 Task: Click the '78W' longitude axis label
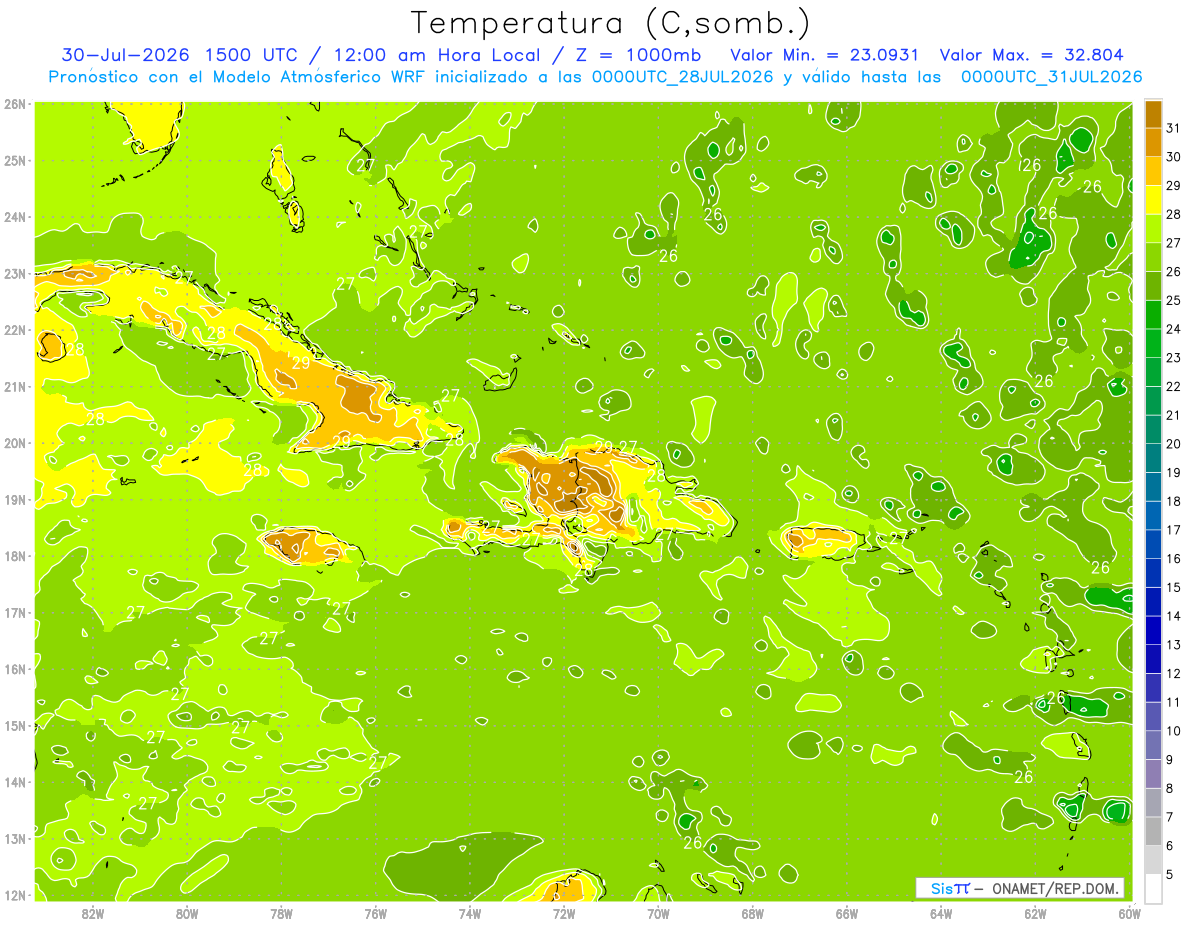[281, 913]
